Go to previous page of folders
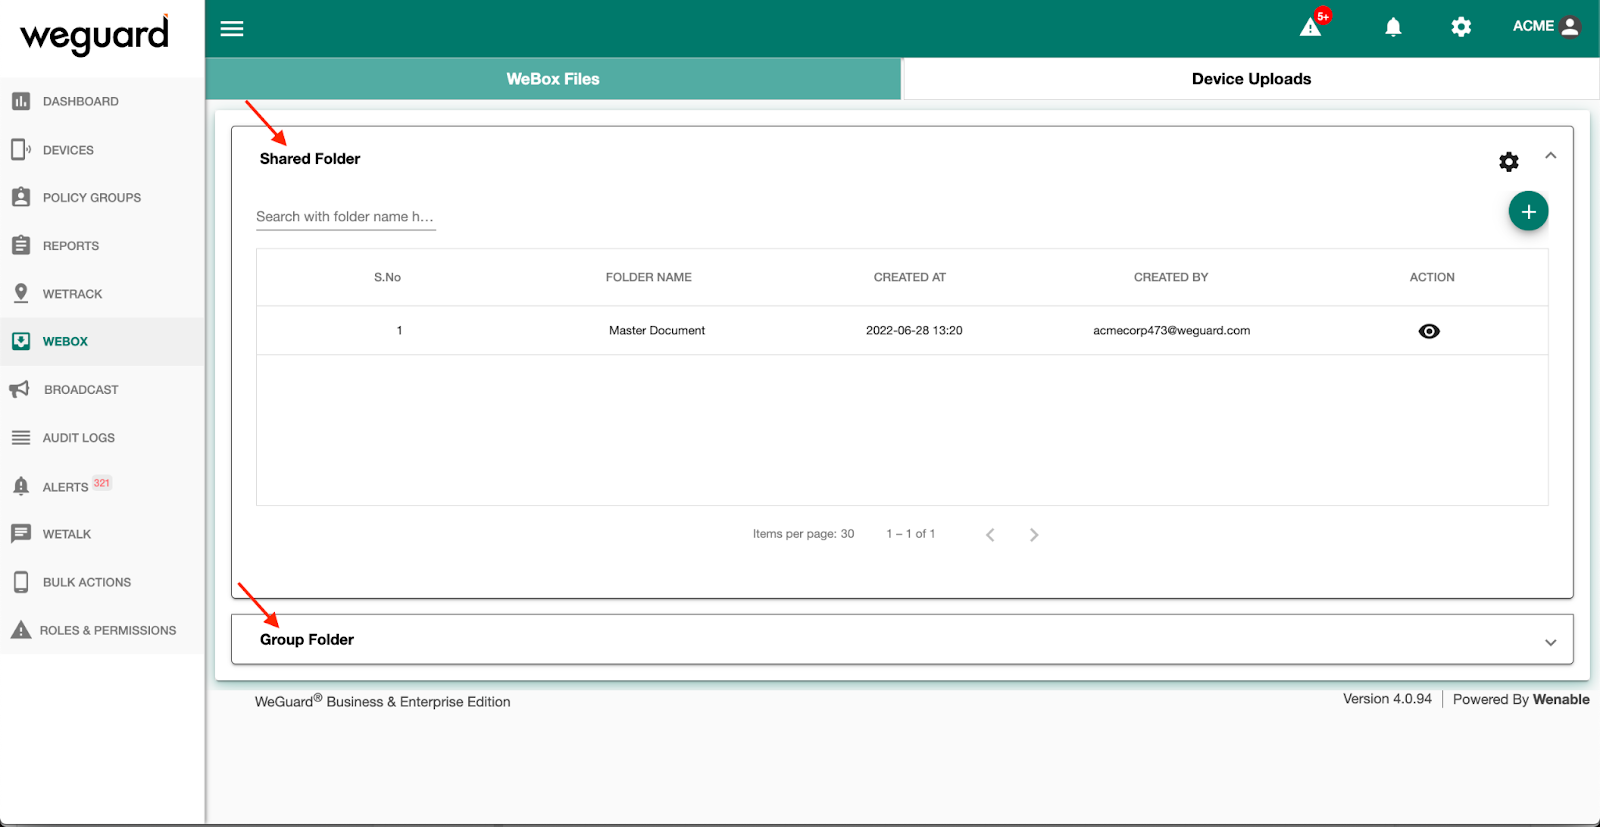1600x827 pixels. click(x=990, y=535)
